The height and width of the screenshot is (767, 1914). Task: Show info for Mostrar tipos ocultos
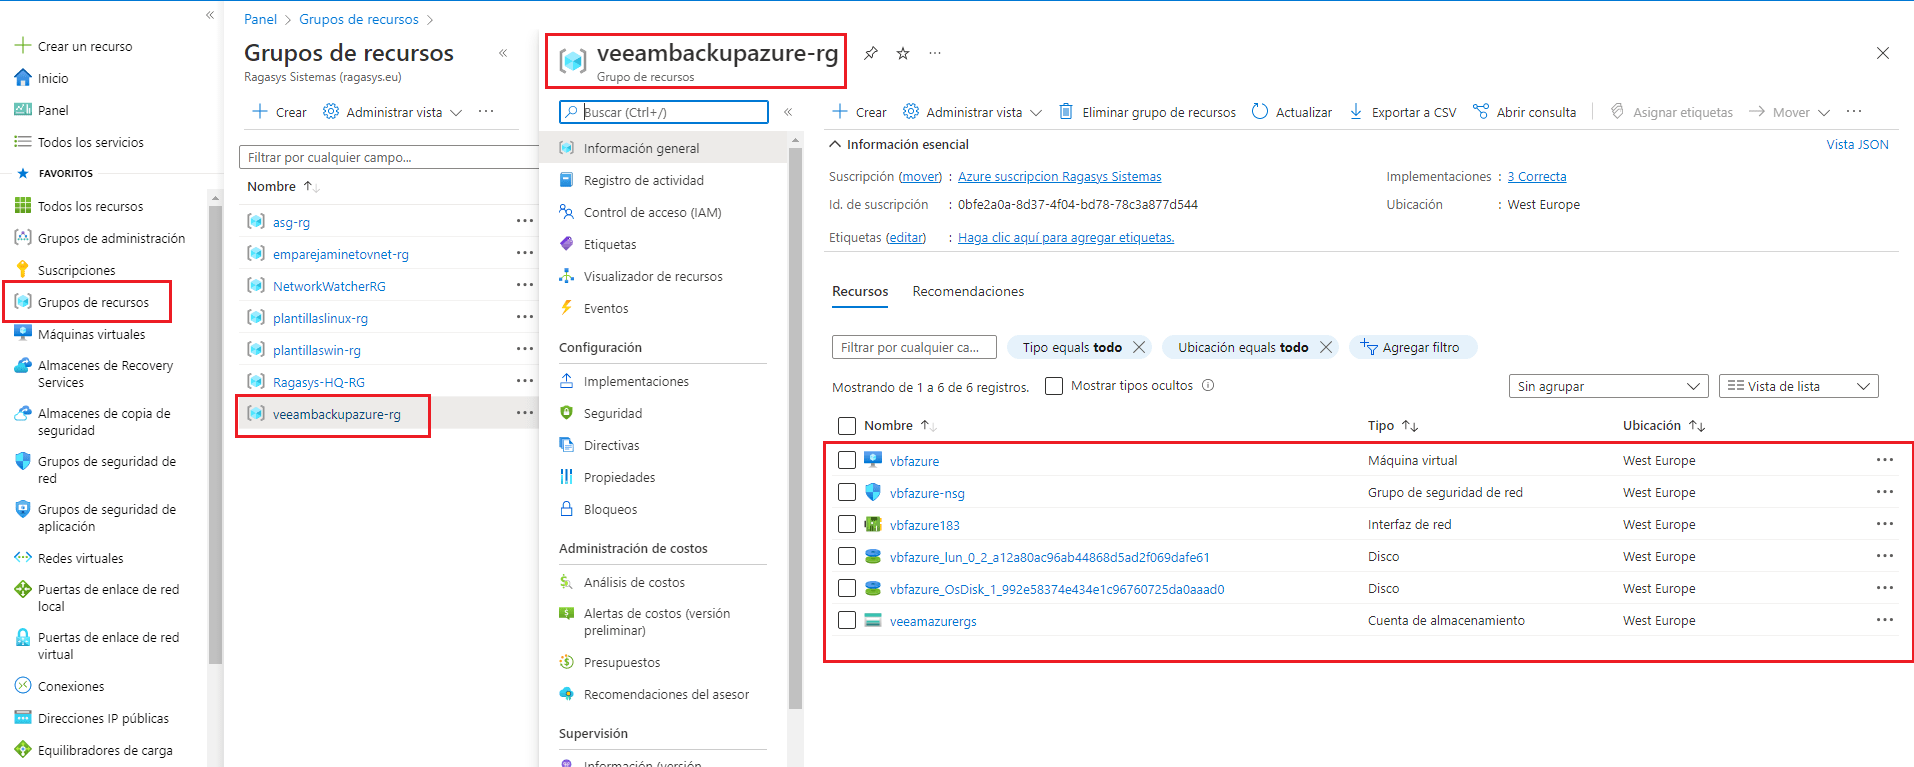[1208, 385]
